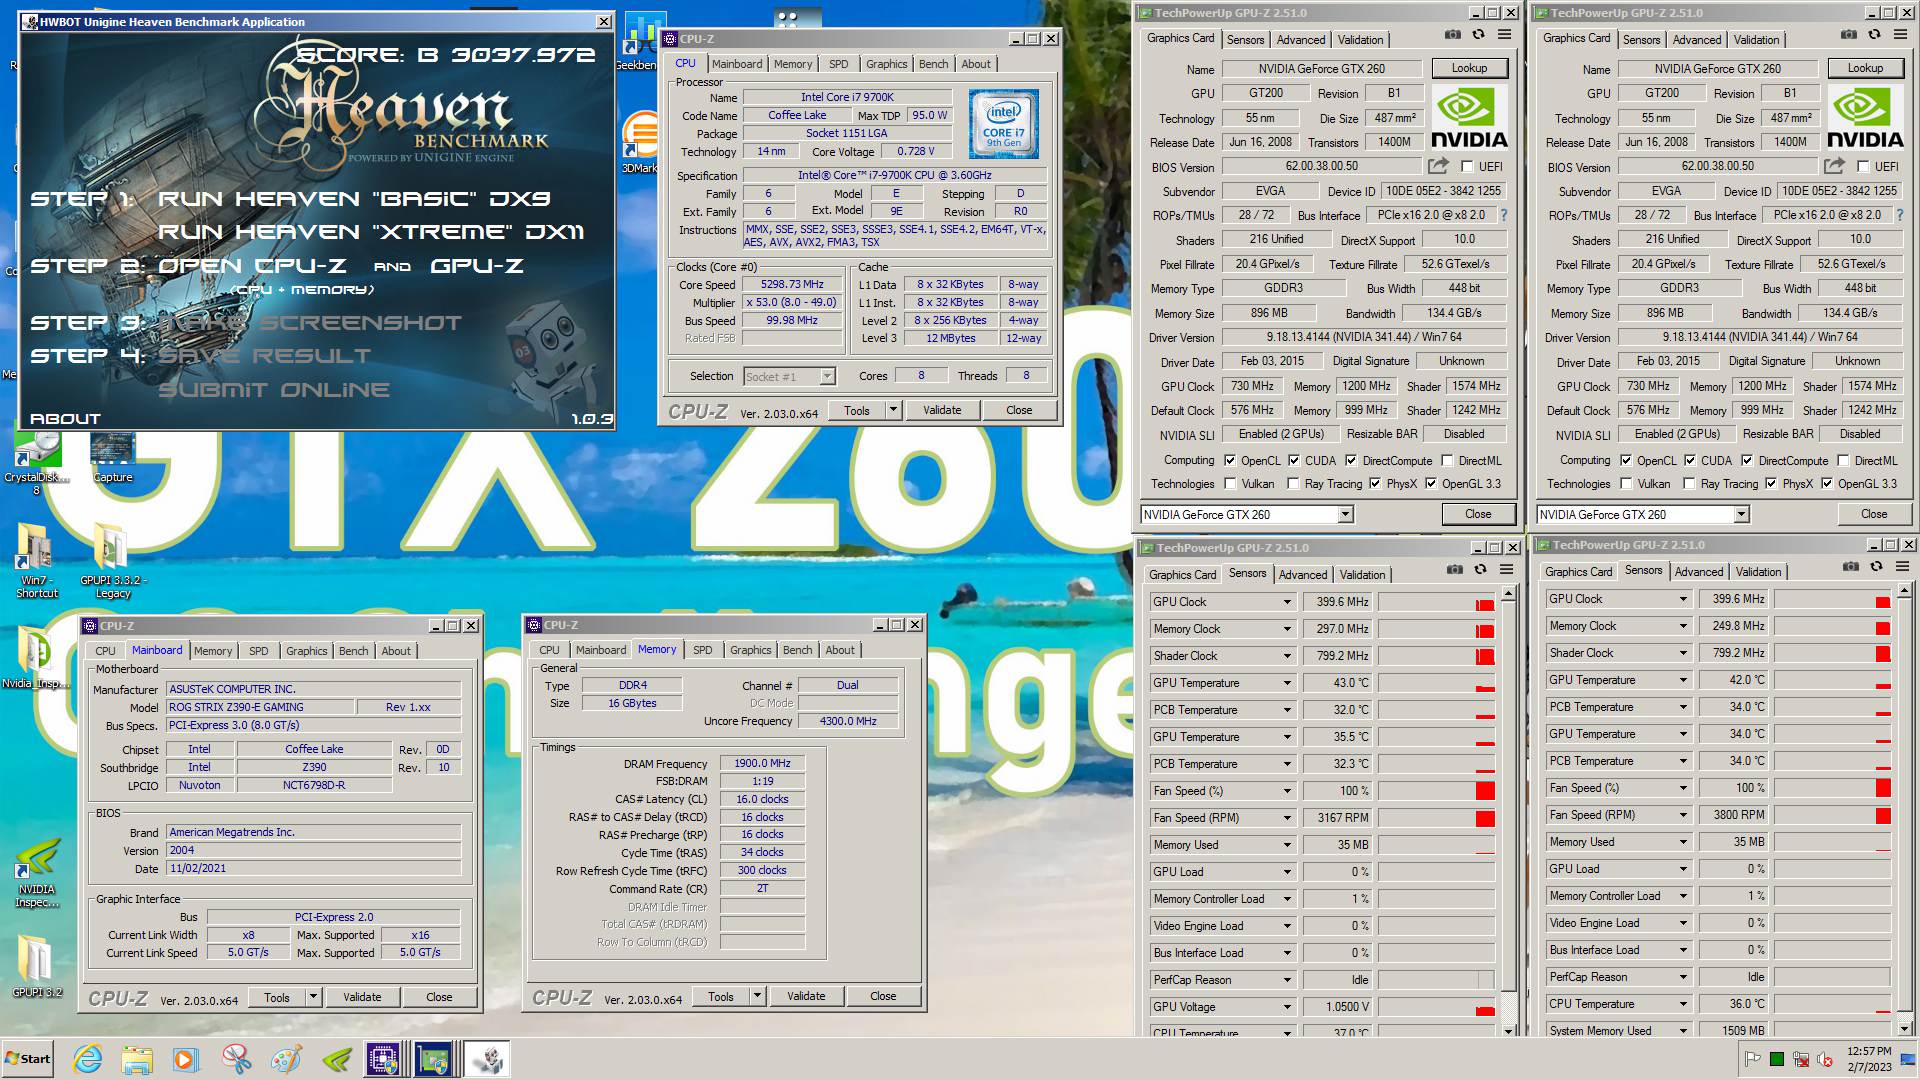Click scrollbar down arrow in right Sensors window
Image resolution: width=1920 pixels, height=1080 pixels.
[x=1903, y=1027]
